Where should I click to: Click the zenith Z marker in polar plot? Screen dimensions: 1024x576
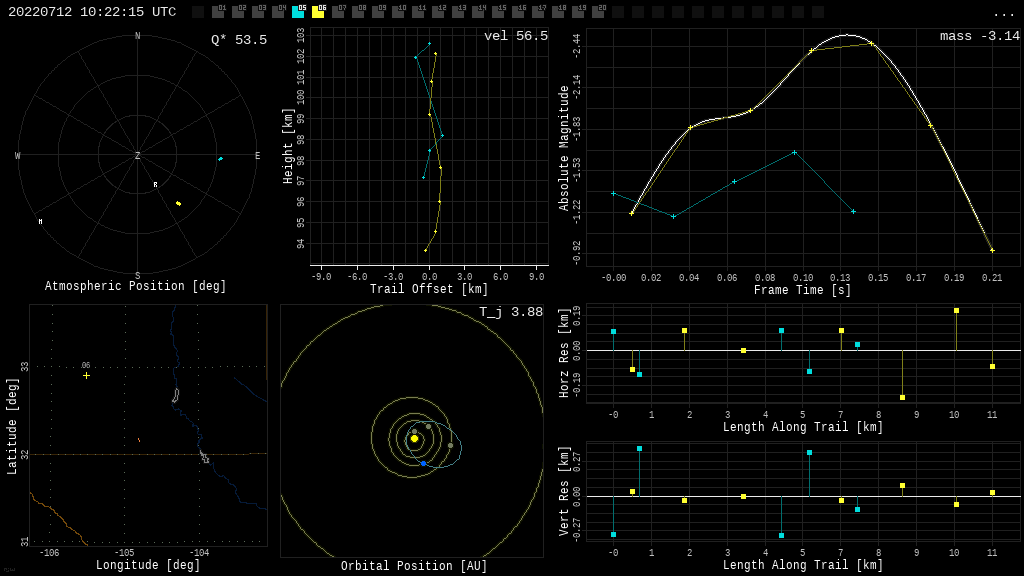click(x=138, y=156)
